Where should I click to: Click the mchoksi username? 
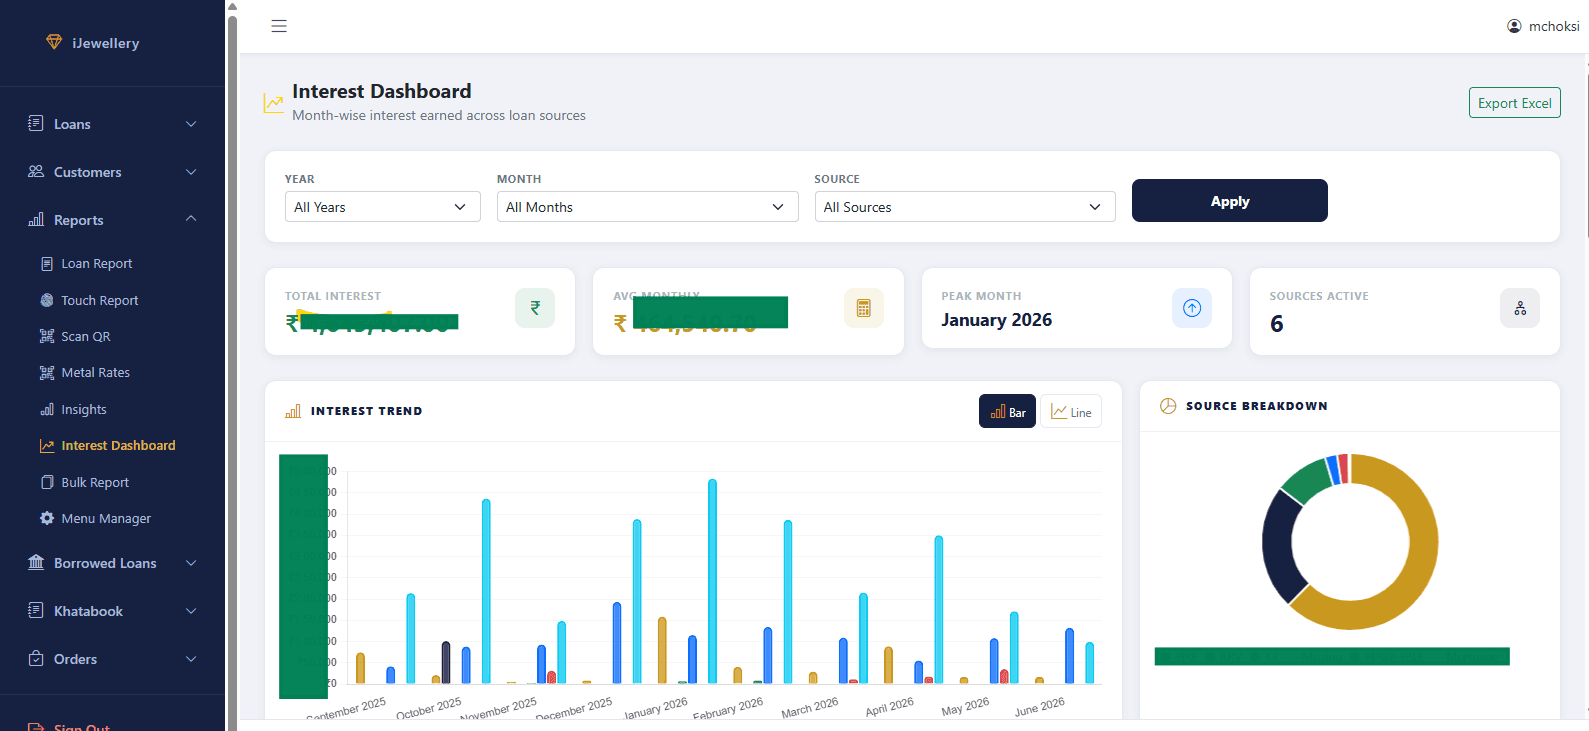1554,26
